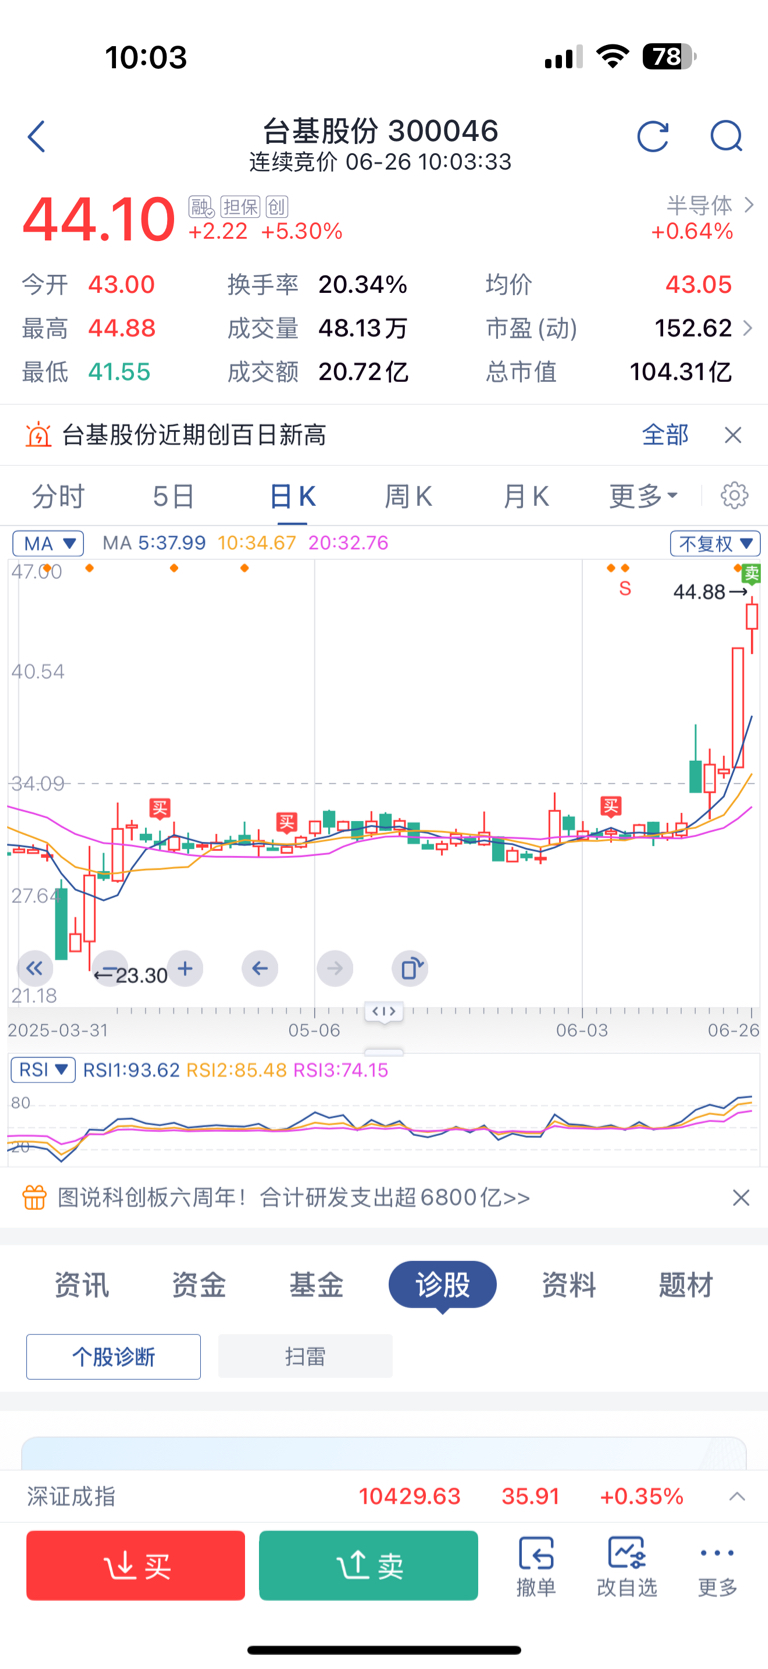Expand the 更多 chart period menu
The width and height of the screenshot is (768, 1669).
tap(643, 496)
